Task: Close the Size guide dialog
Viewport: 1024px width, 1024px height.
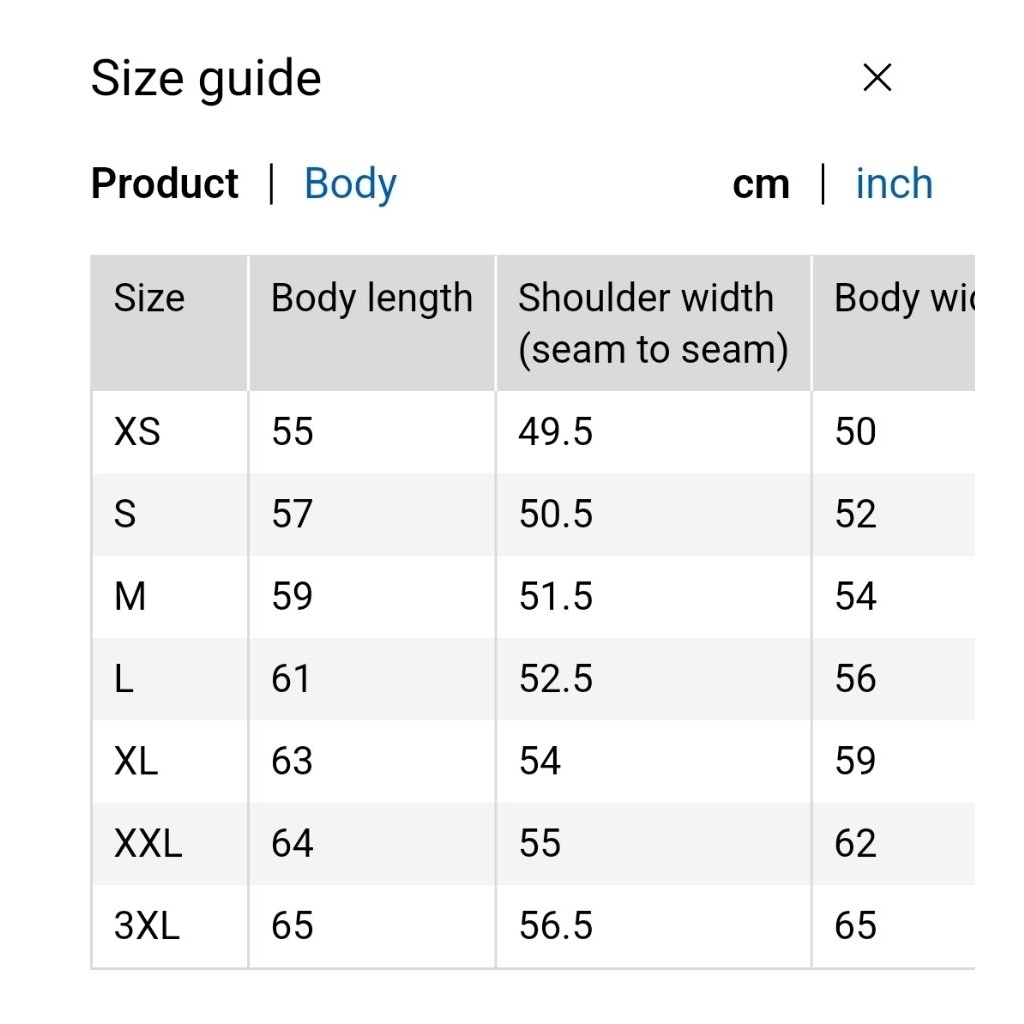Action: tap(877, 78)
